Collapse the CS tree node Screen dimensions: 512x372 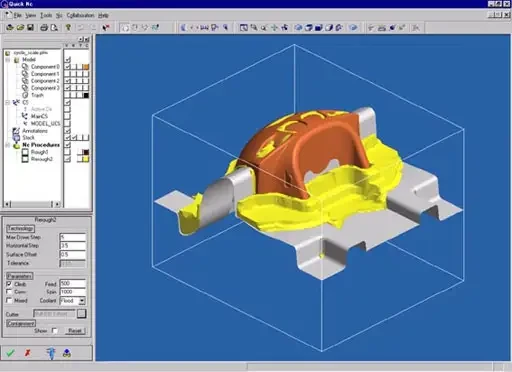tap(8, 102)
